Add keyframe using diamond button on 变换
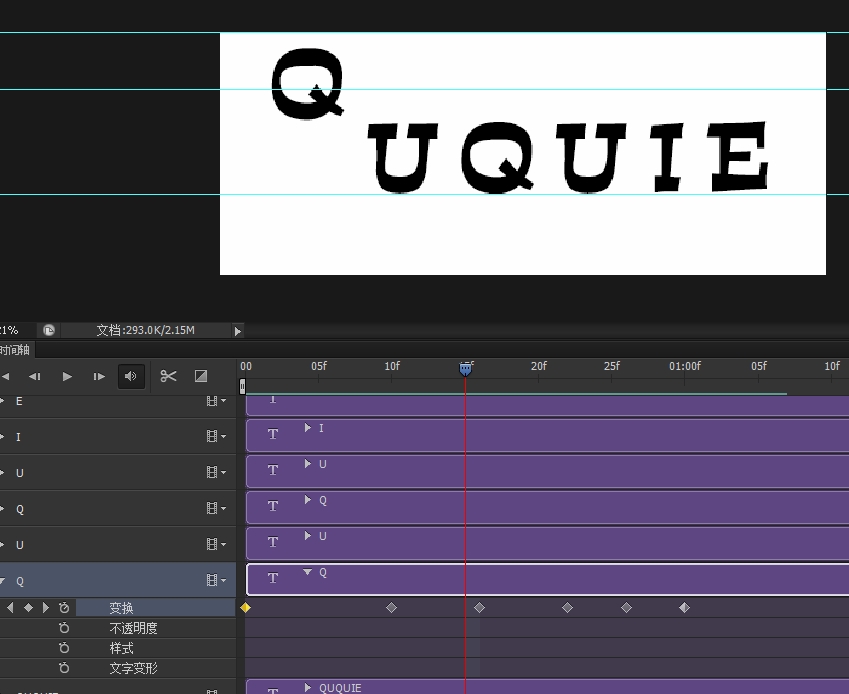The image size is (849, 694). pyautogui.click(x=28, y=608)
